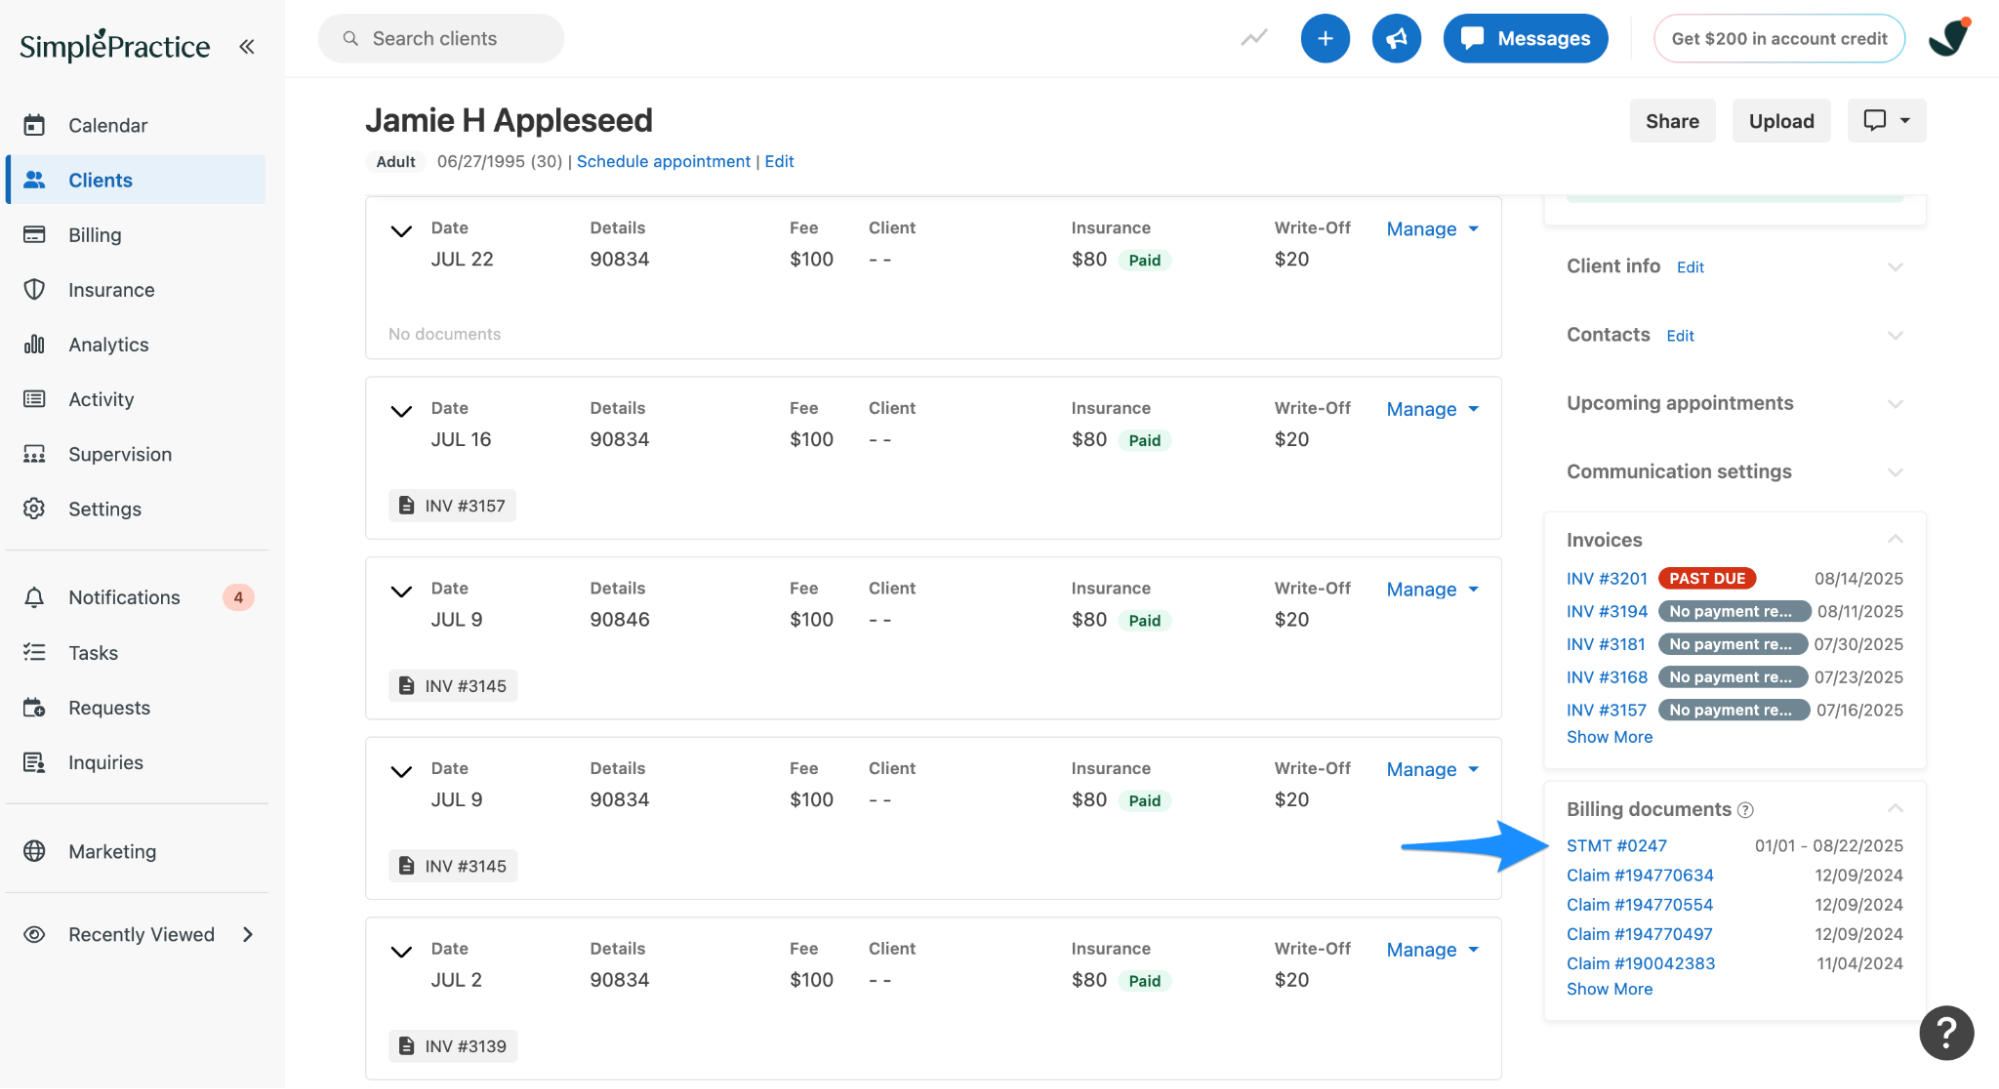
Task: Open Marketing globe icon
Action: pos(34,851)
